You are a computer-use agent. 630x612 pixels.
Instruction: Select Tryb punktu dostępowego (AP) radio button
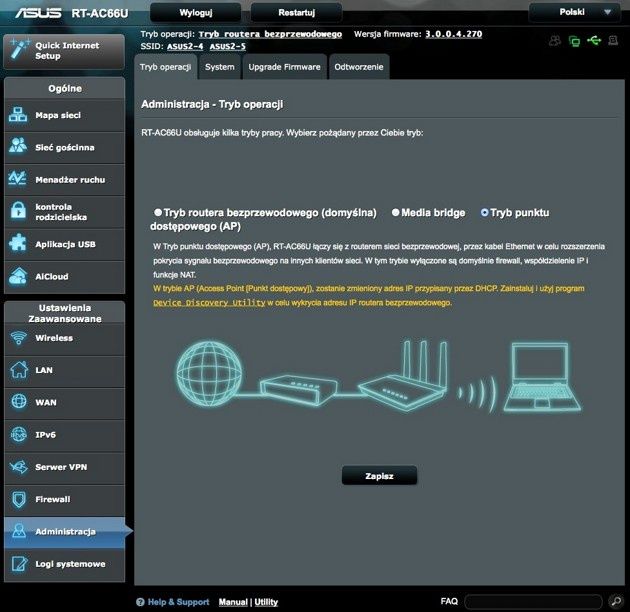click(485, 212)
